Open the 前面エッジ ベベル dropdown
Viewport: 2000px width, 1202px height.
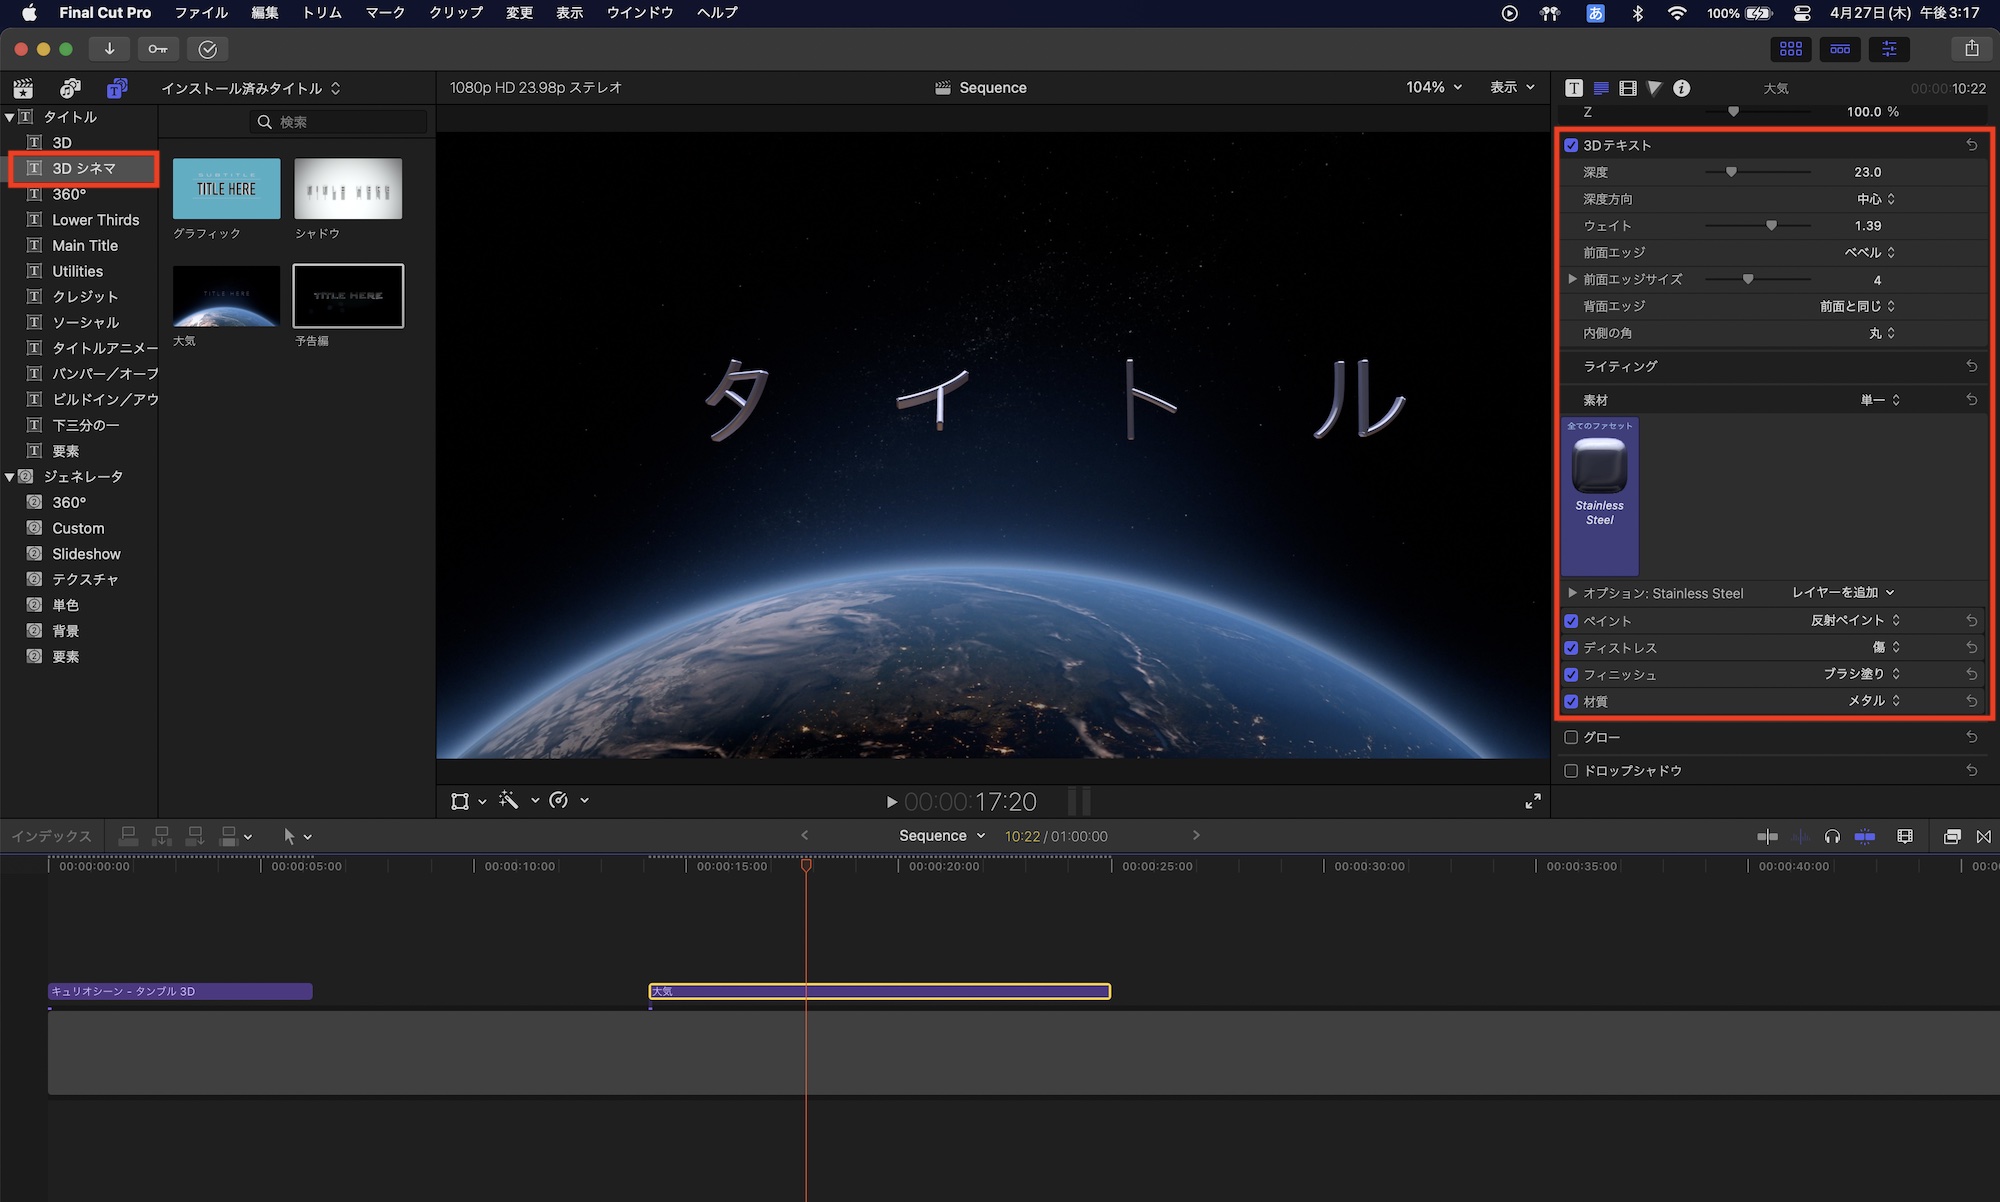coord(1869,253)
